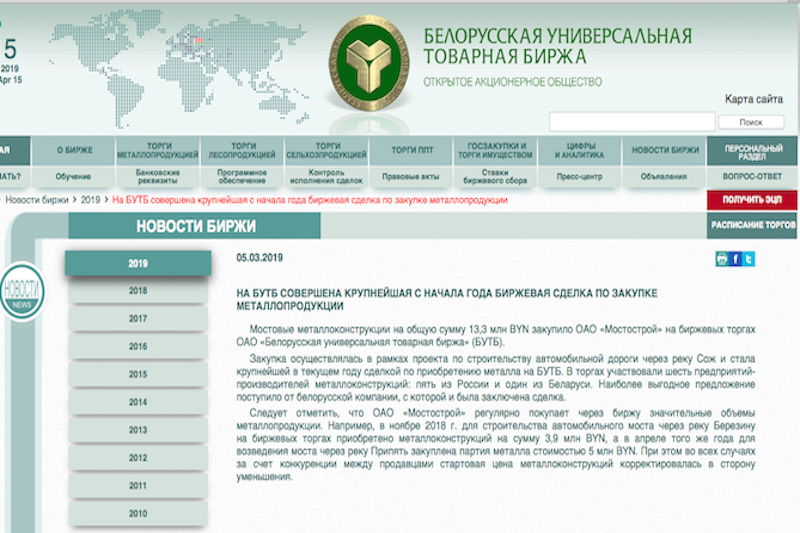Click in the site search field
The image size is (800, 533).
(631, 122)
